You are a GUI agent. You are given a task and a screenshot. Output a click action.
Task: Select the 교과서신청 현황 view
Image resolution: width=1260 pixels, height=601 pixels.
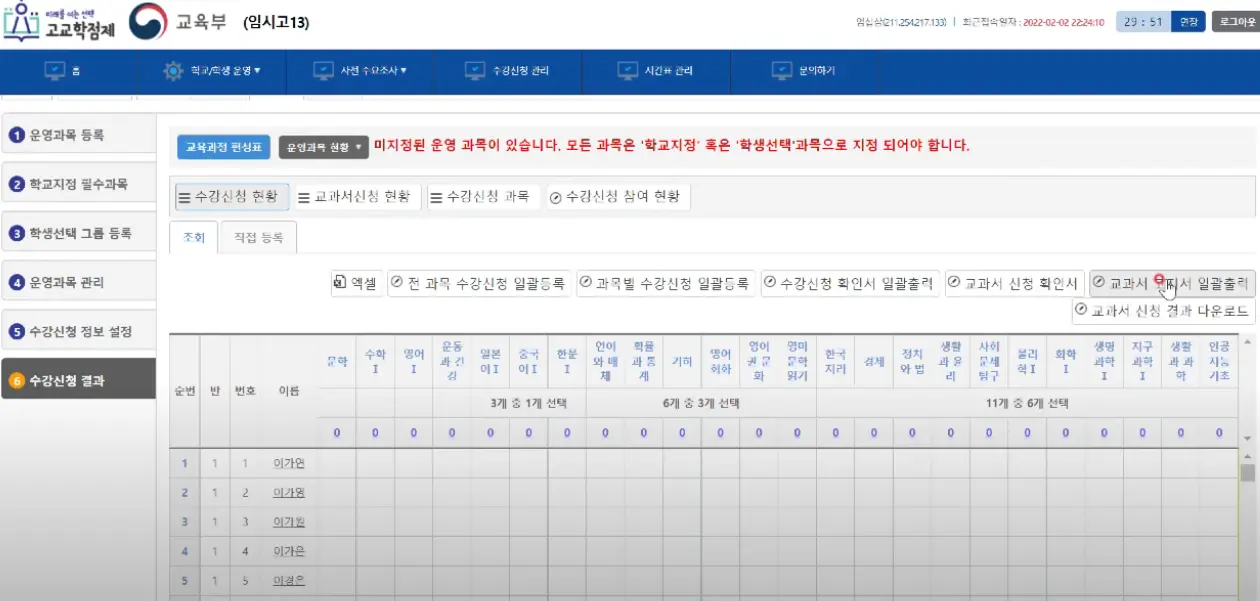tap(356, 197)
